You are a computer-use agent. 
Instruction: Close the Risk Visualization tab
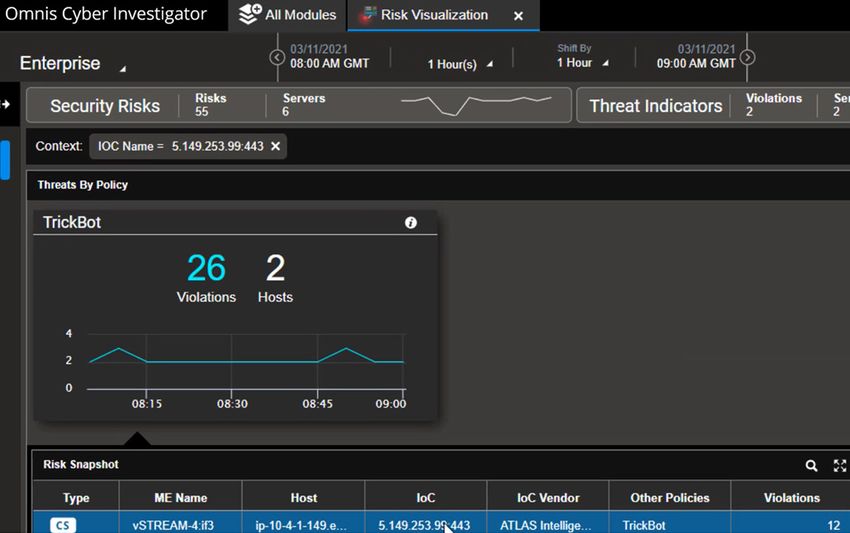[518, 16]
